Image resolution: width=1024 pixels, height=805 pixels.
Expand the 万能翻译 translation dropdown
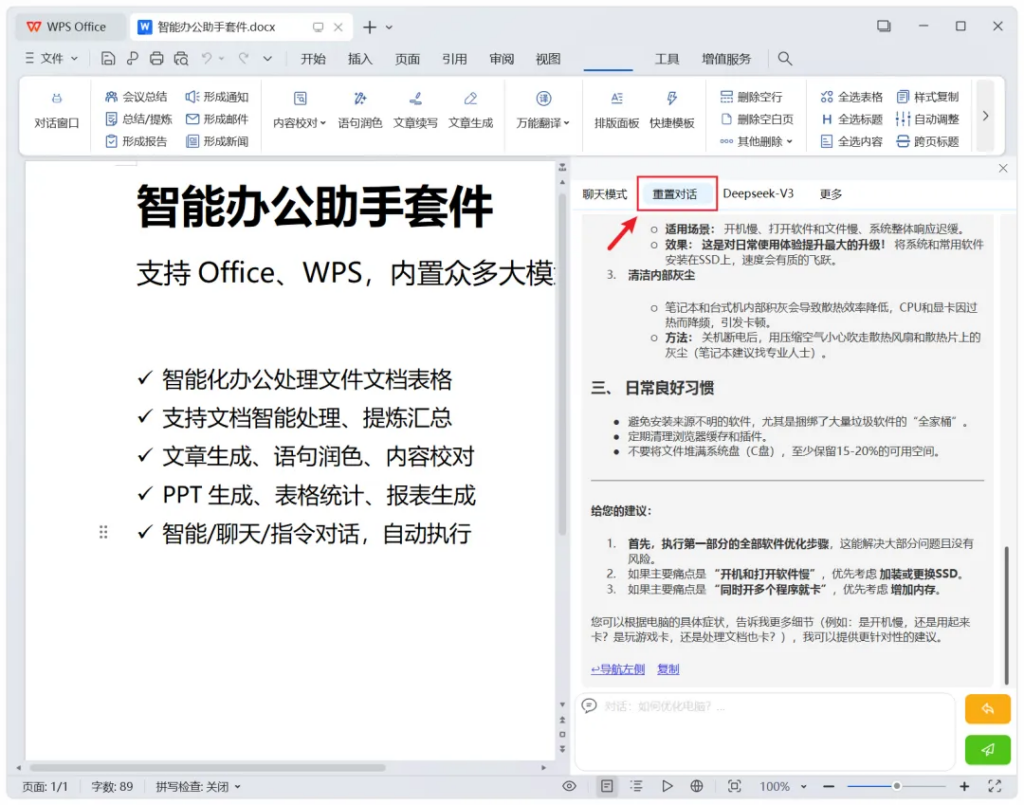click(x=543, y=123)
